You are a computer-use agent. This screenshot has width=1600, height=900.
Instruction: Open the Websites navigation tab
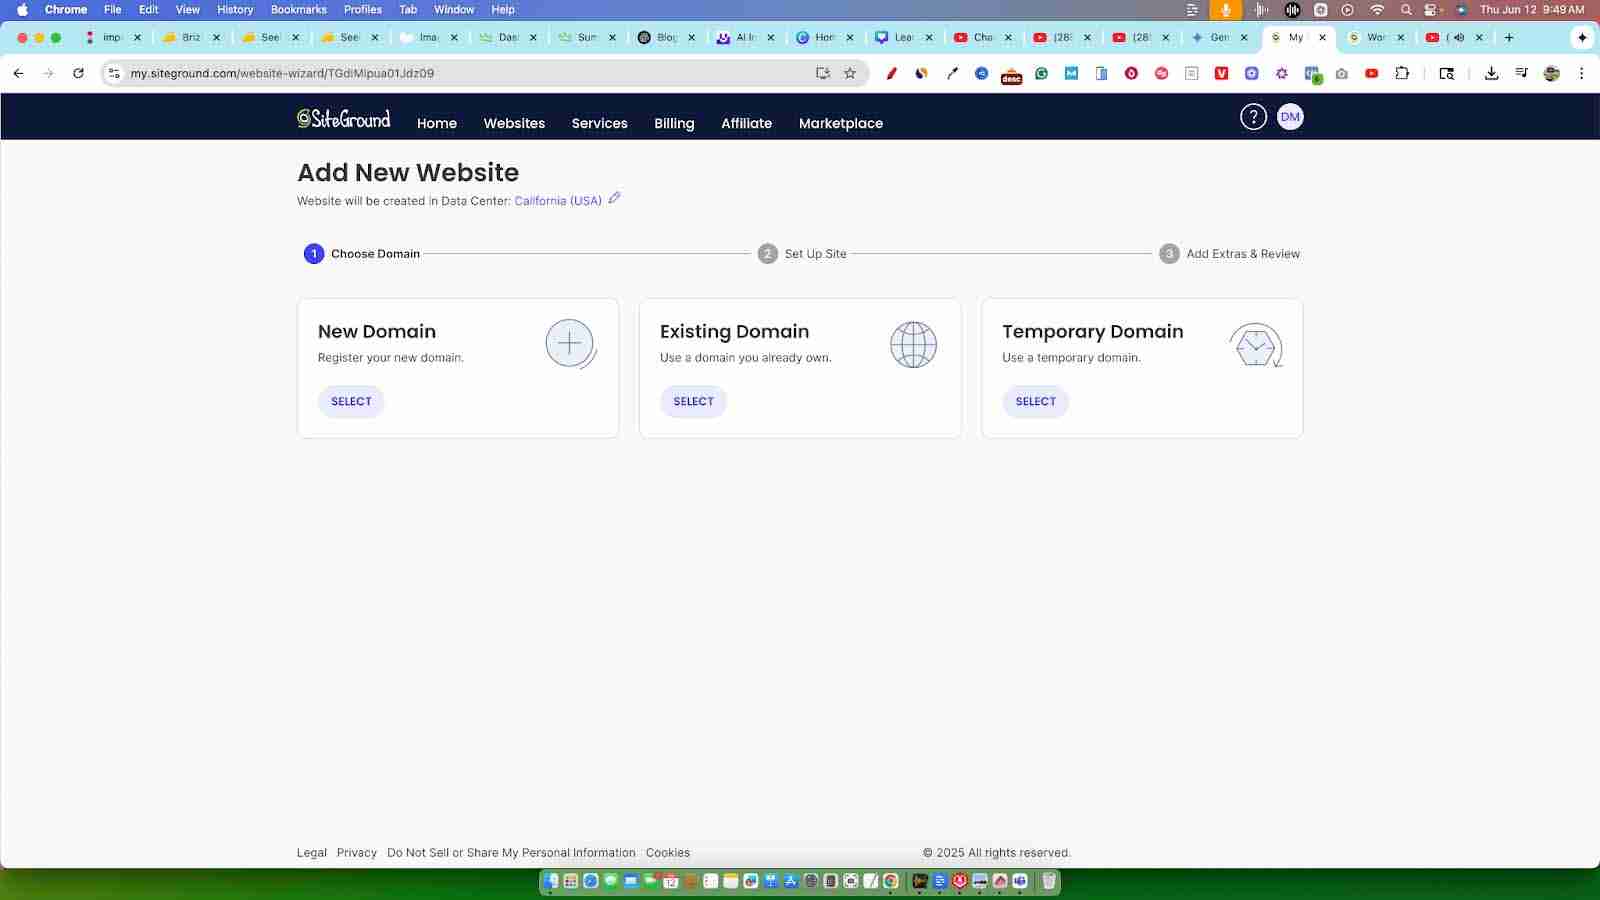point(514,123)
